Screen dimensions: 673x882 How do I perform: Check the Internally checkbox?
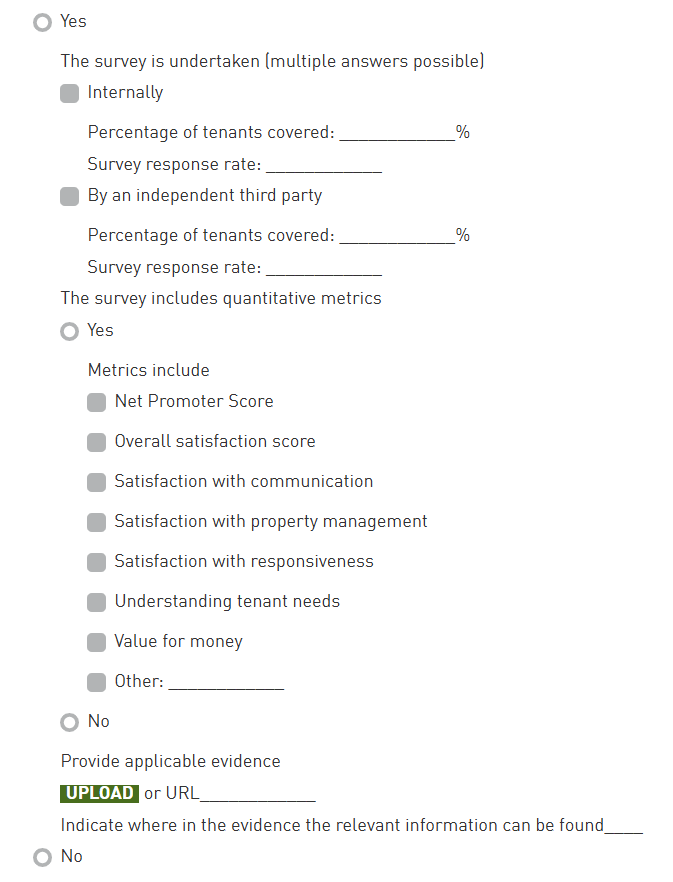(x=69, y=93)
